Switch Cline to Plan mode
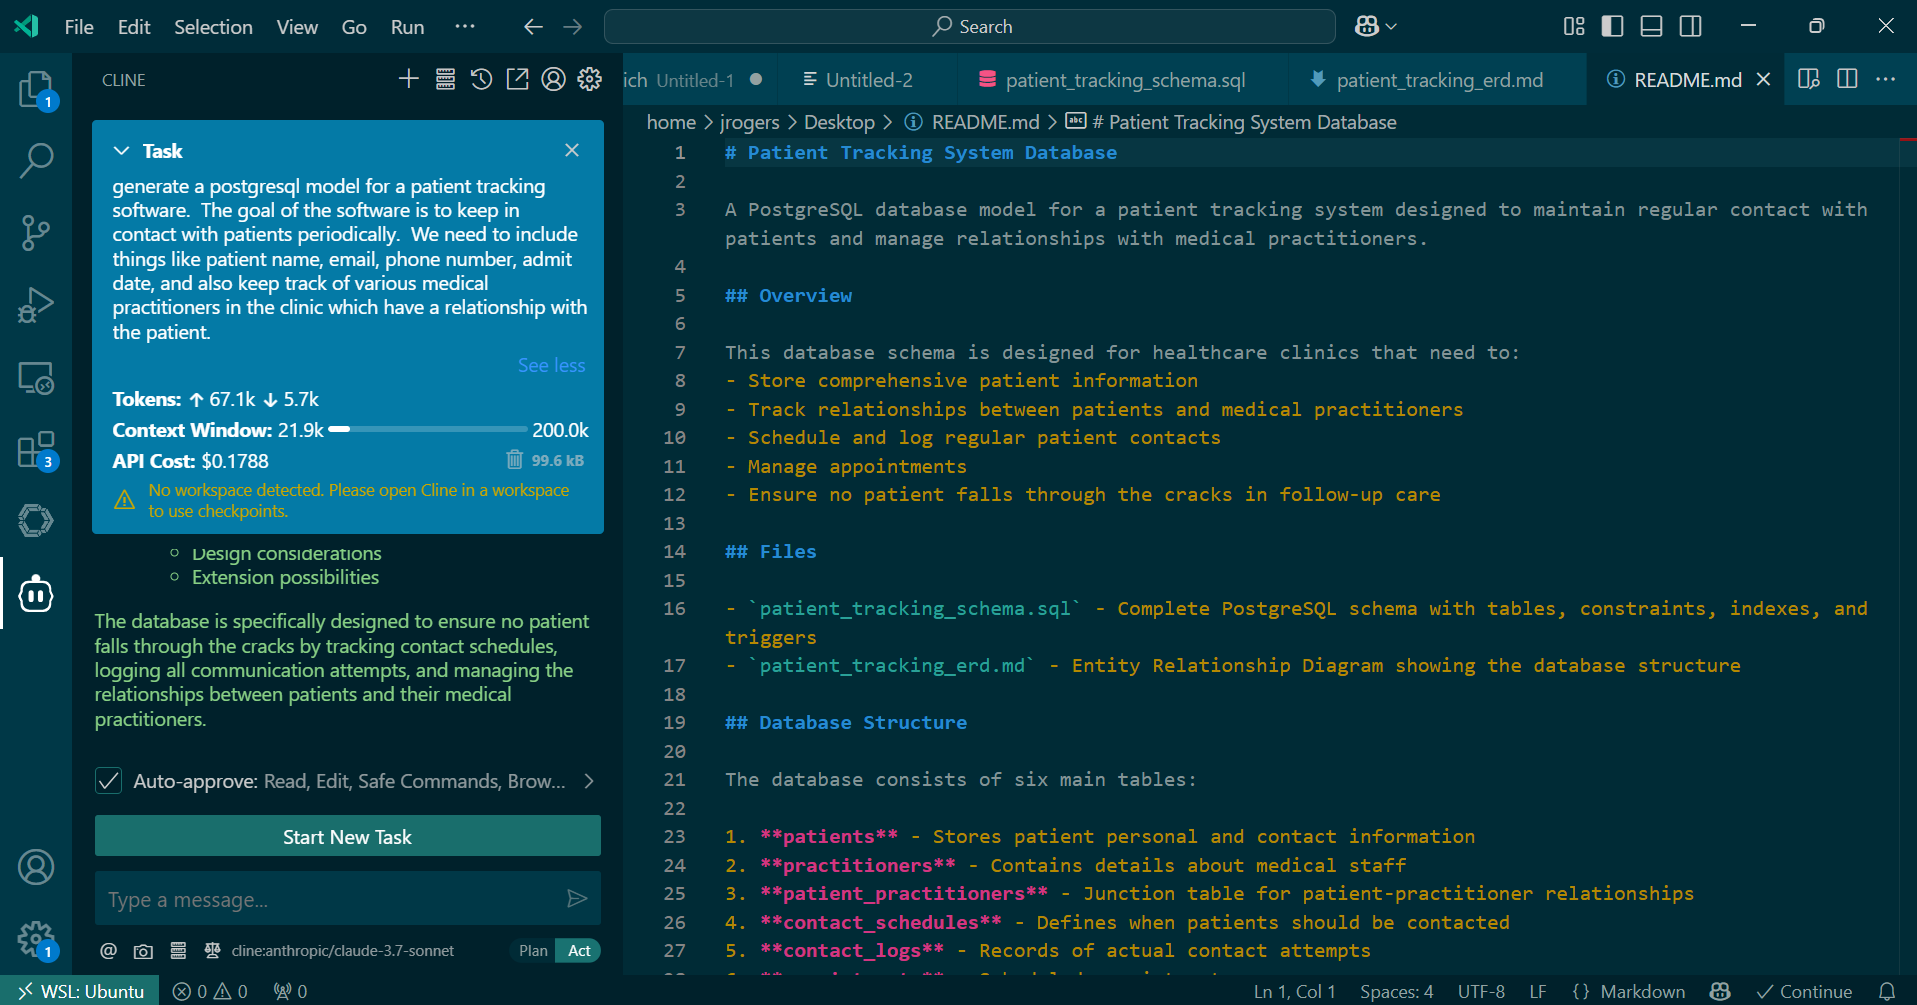 point(533,951)
